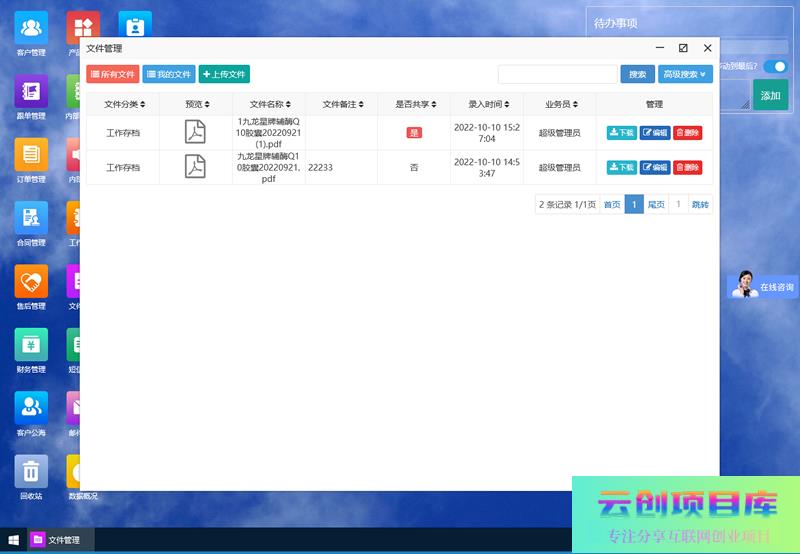Sort by the 文件分类 column header

pos(125,104)
